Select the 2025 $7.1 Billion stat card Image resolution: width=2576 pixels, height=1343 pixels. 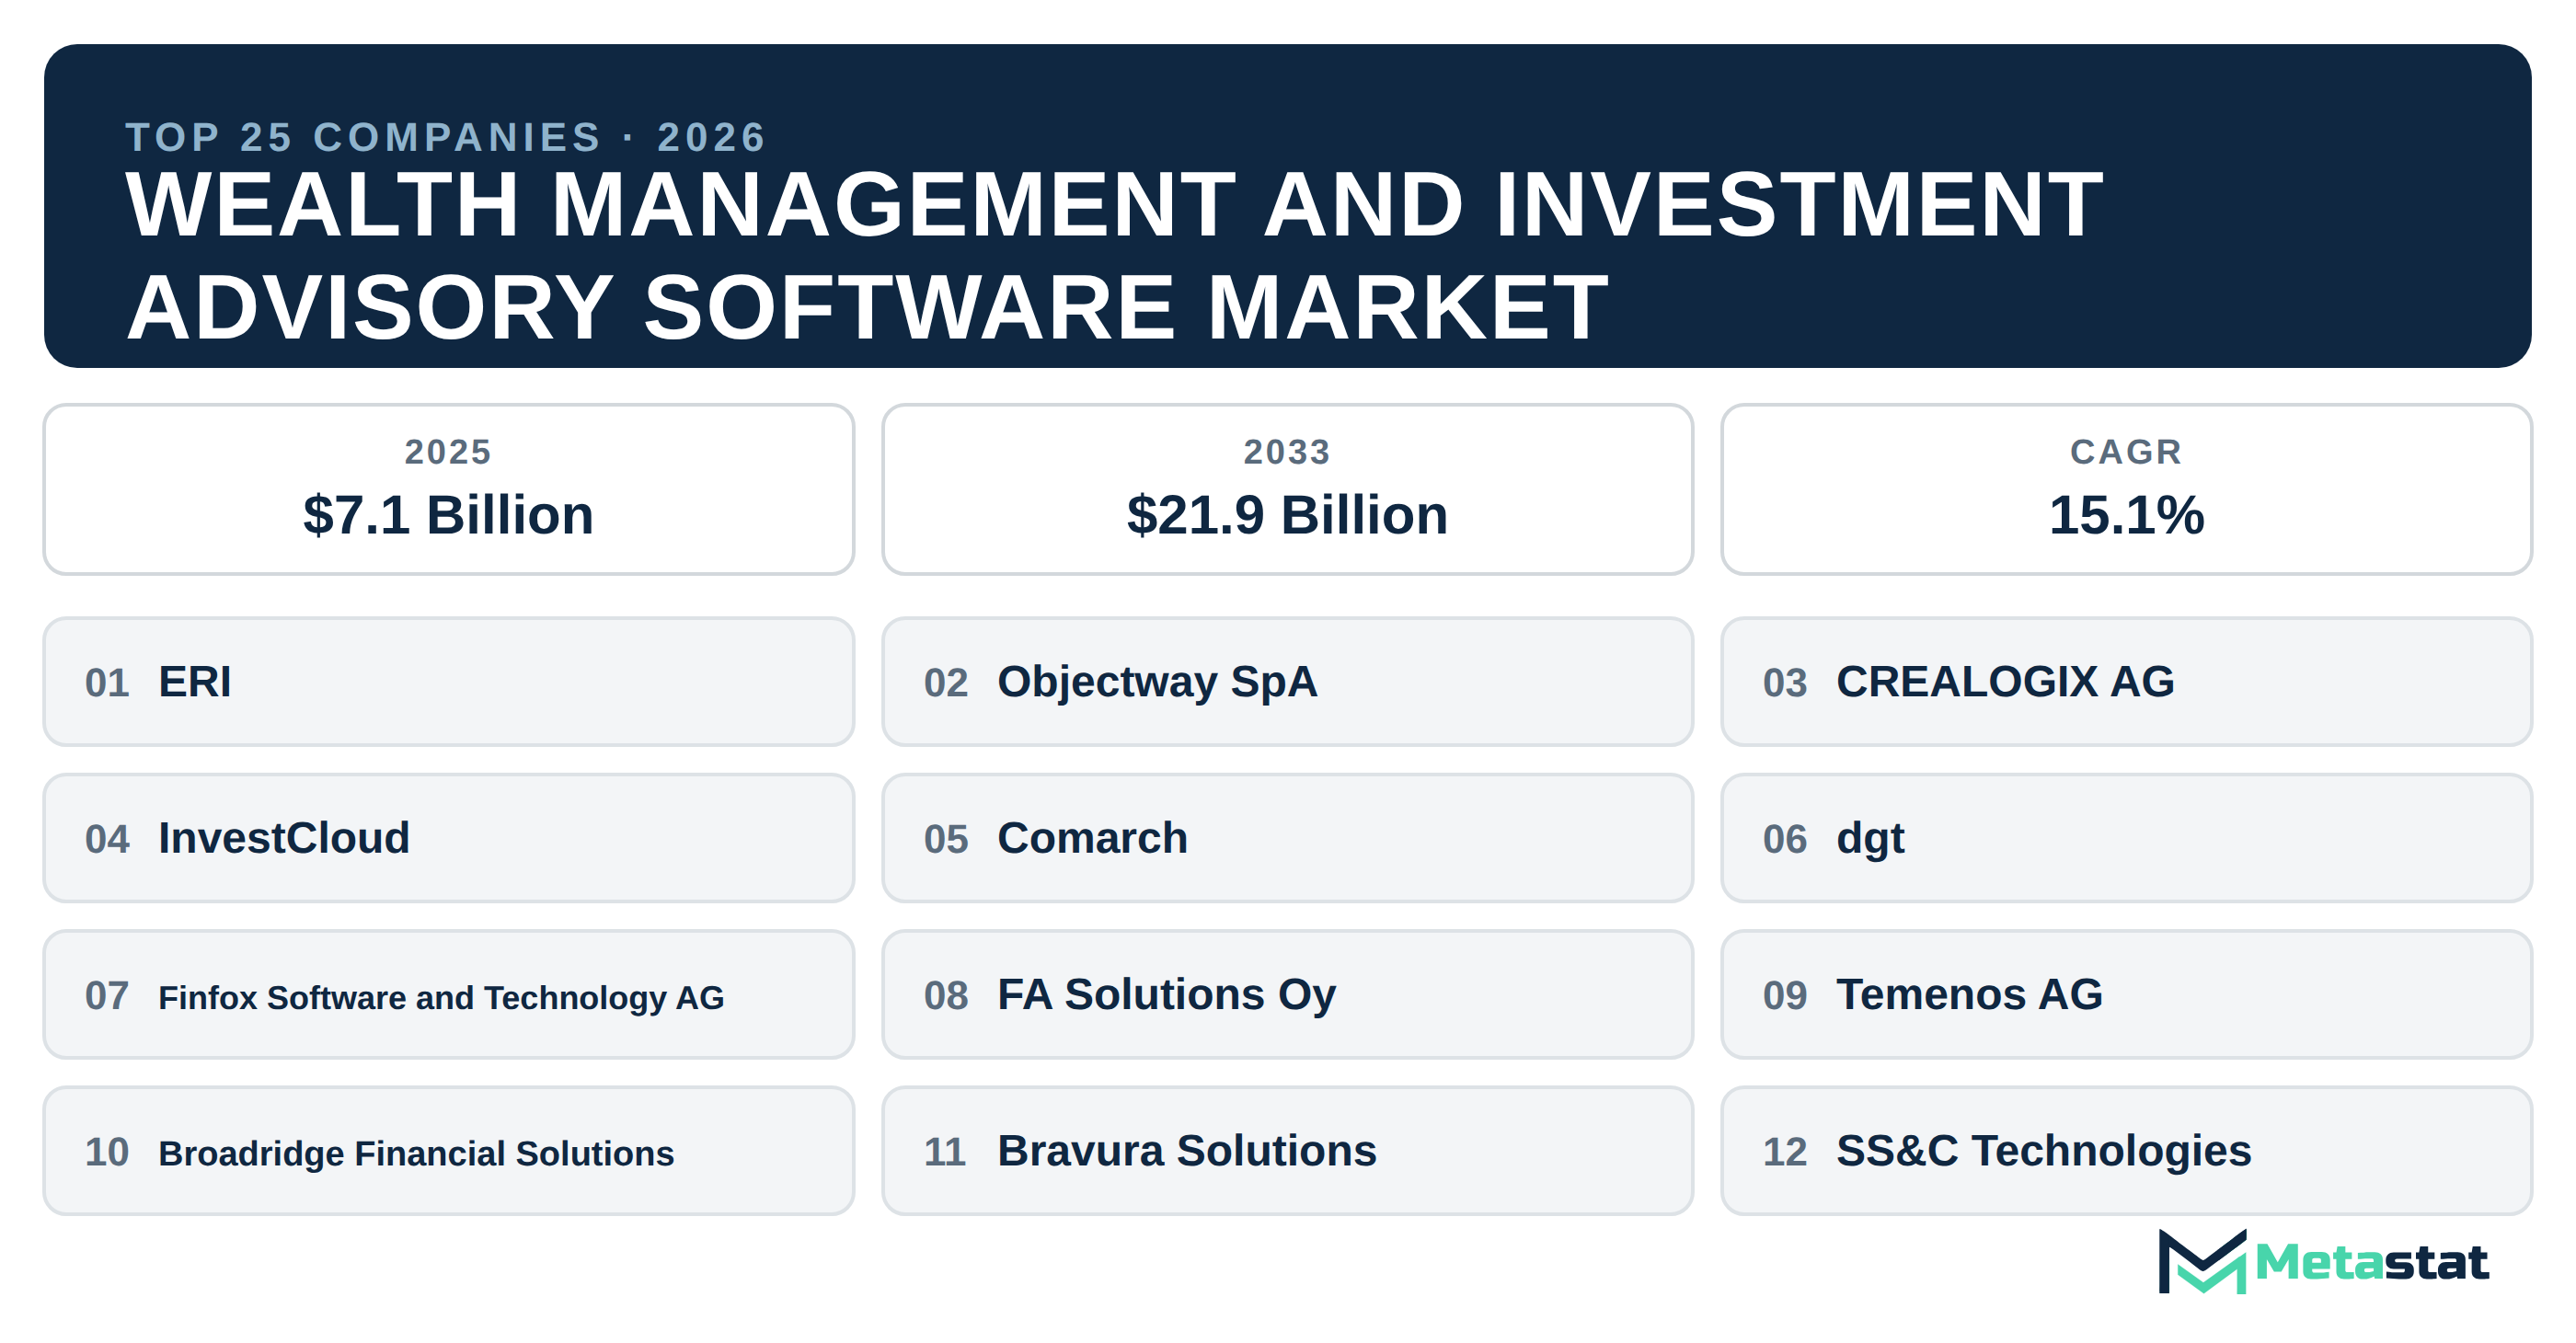(448, 489)
